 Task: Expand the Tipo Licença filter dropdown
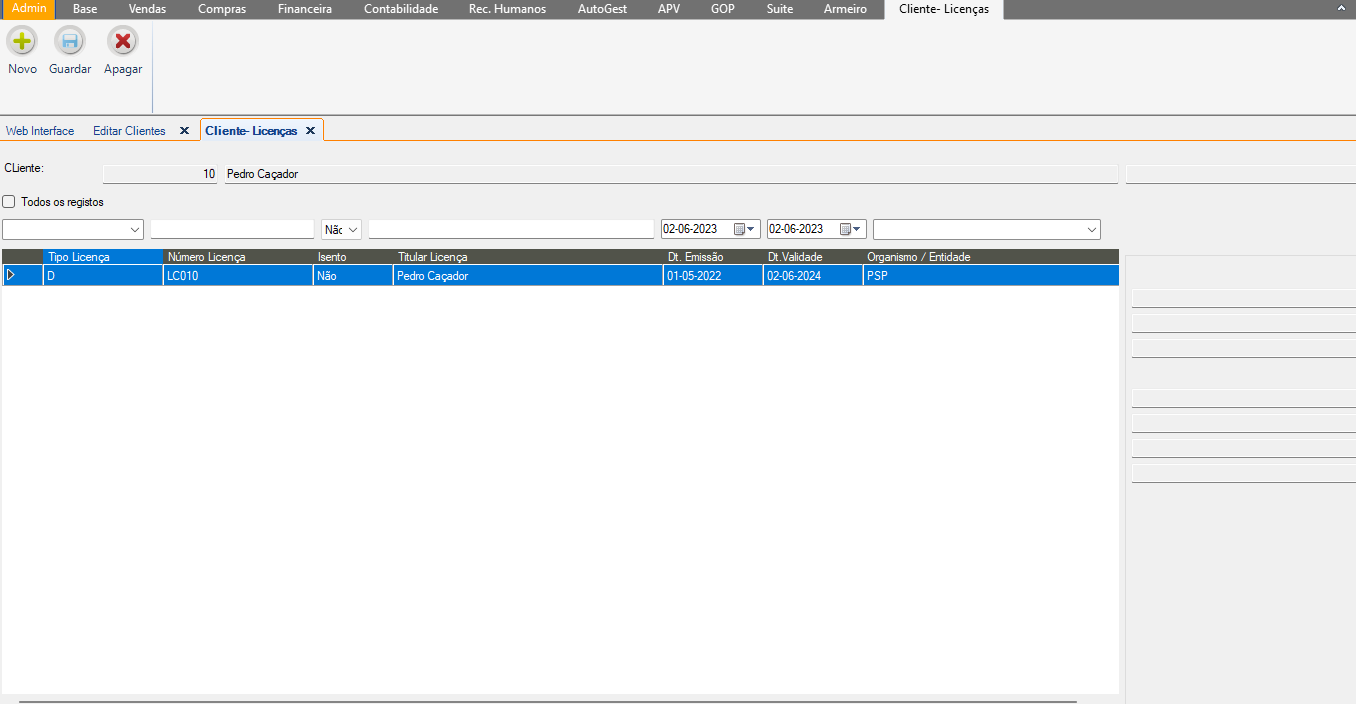[x=135, y=229]
